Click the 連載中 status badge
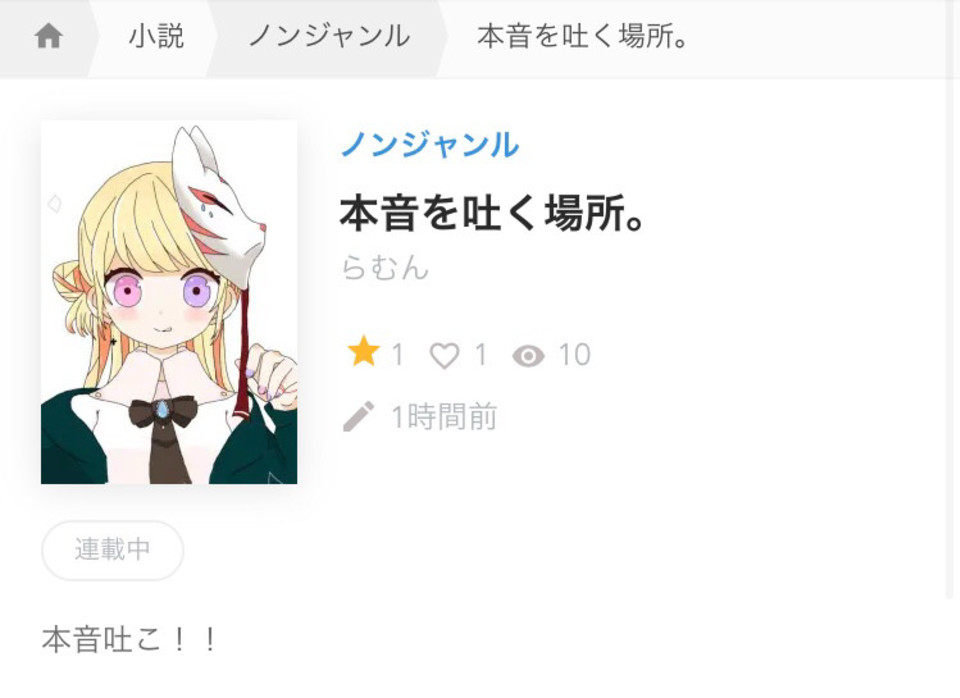This screenshot has width=960, height=698. click(x=113, y=550)
